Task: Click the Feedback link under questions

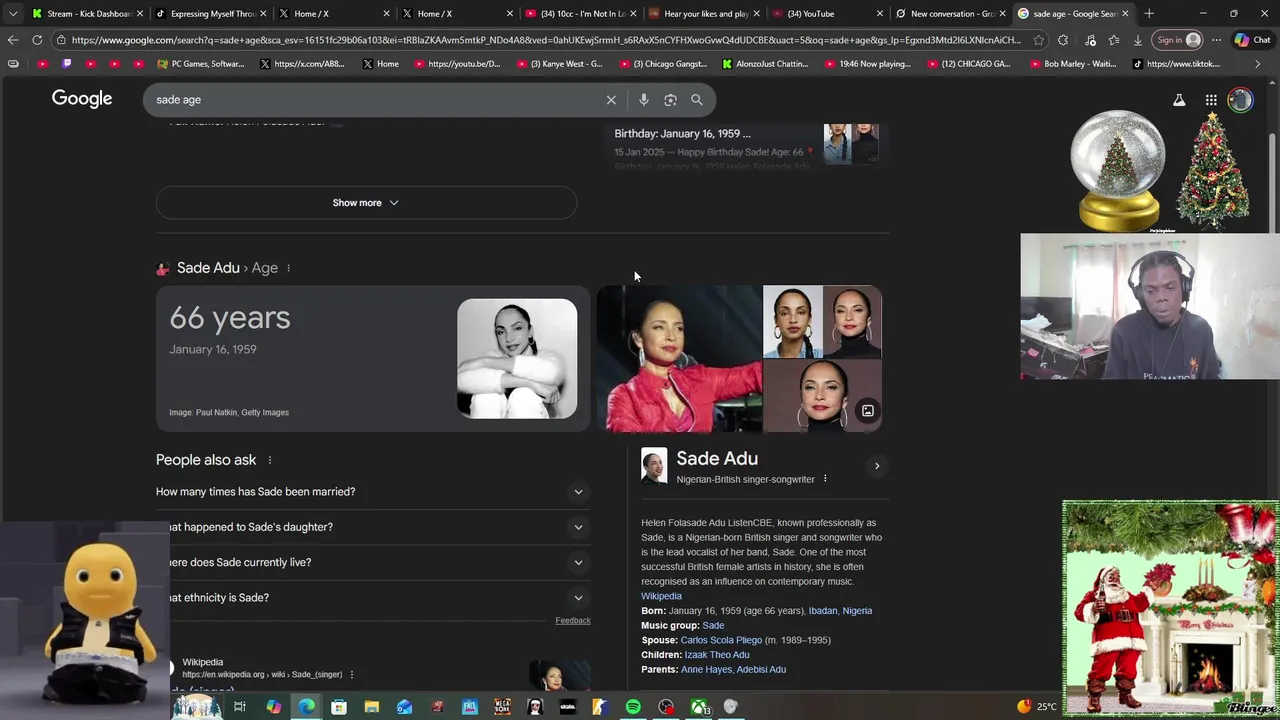Action: pos(573,621)
